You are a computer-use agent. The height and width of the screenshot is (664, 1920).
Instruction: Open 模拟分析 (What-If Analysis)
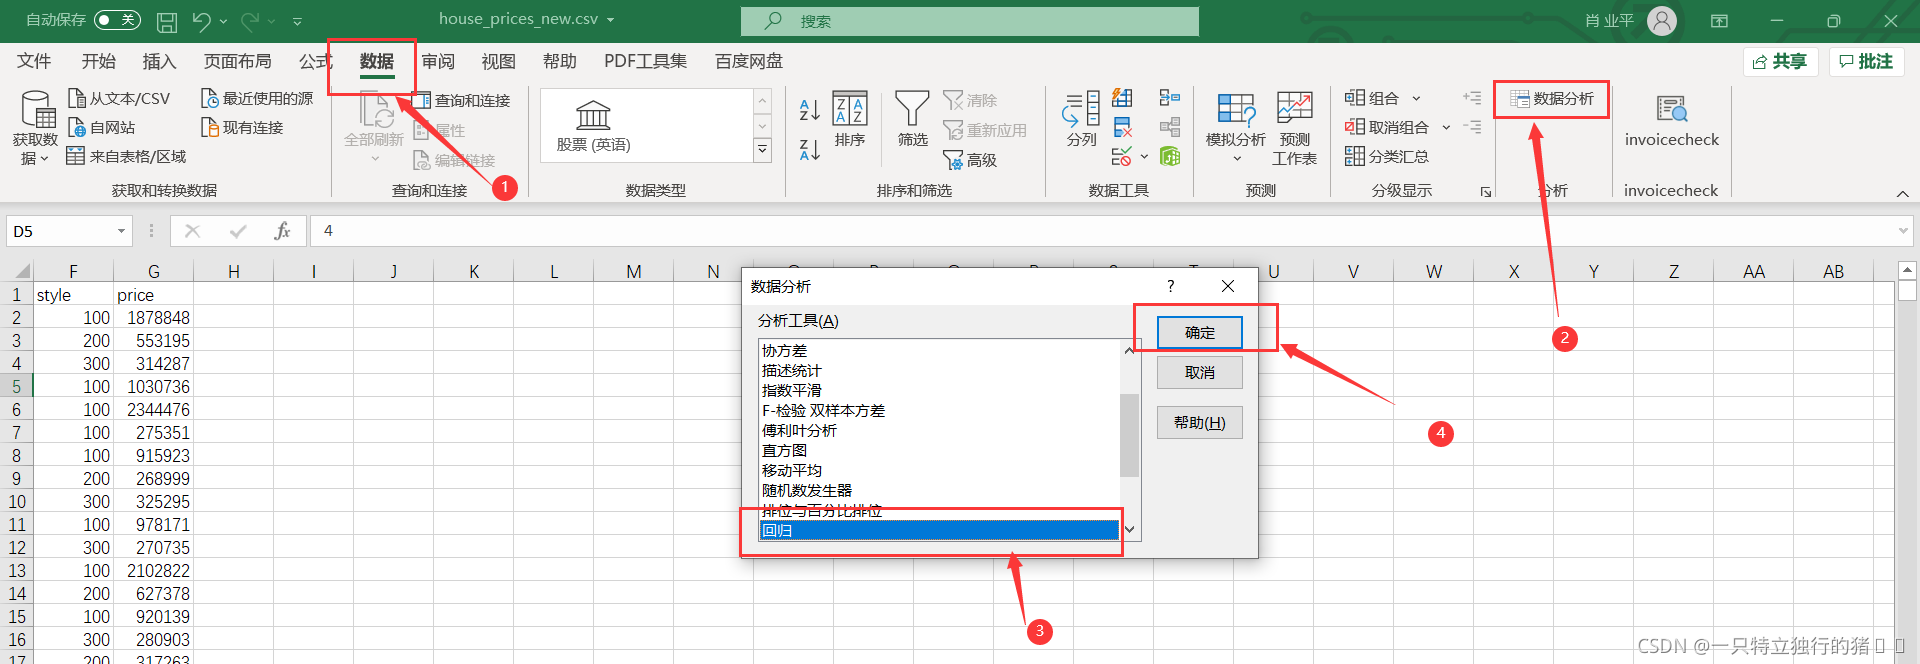click(x=1236, y=128)
